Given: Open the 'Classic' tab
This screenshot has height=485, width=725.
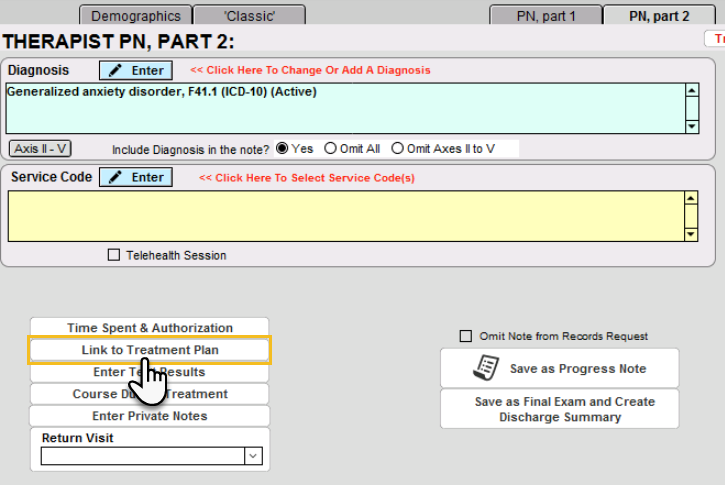Looking at the screenshot, I should click(x=249, y=16).
